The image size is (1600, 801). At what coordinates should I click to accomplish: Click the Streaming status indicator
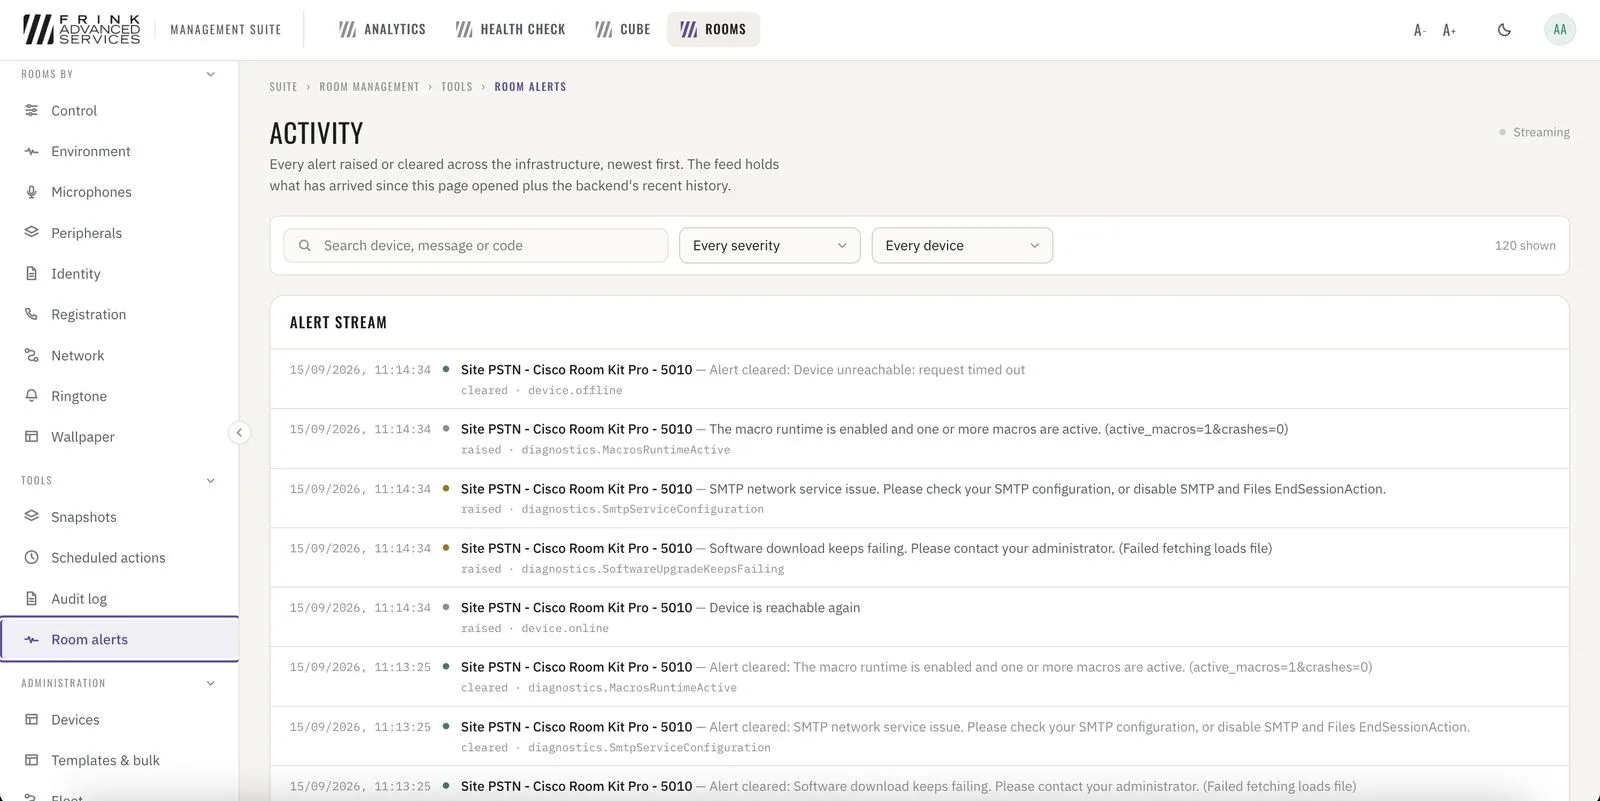1534,132
